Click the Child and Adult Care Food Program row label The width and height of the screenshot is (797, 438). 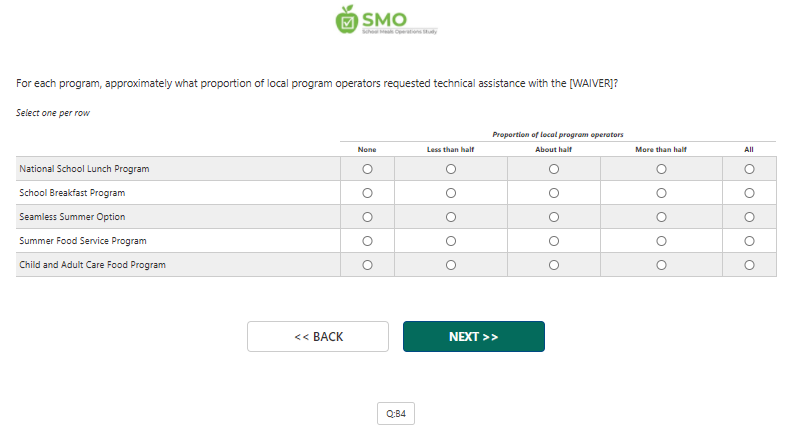[x=93, y=265]
